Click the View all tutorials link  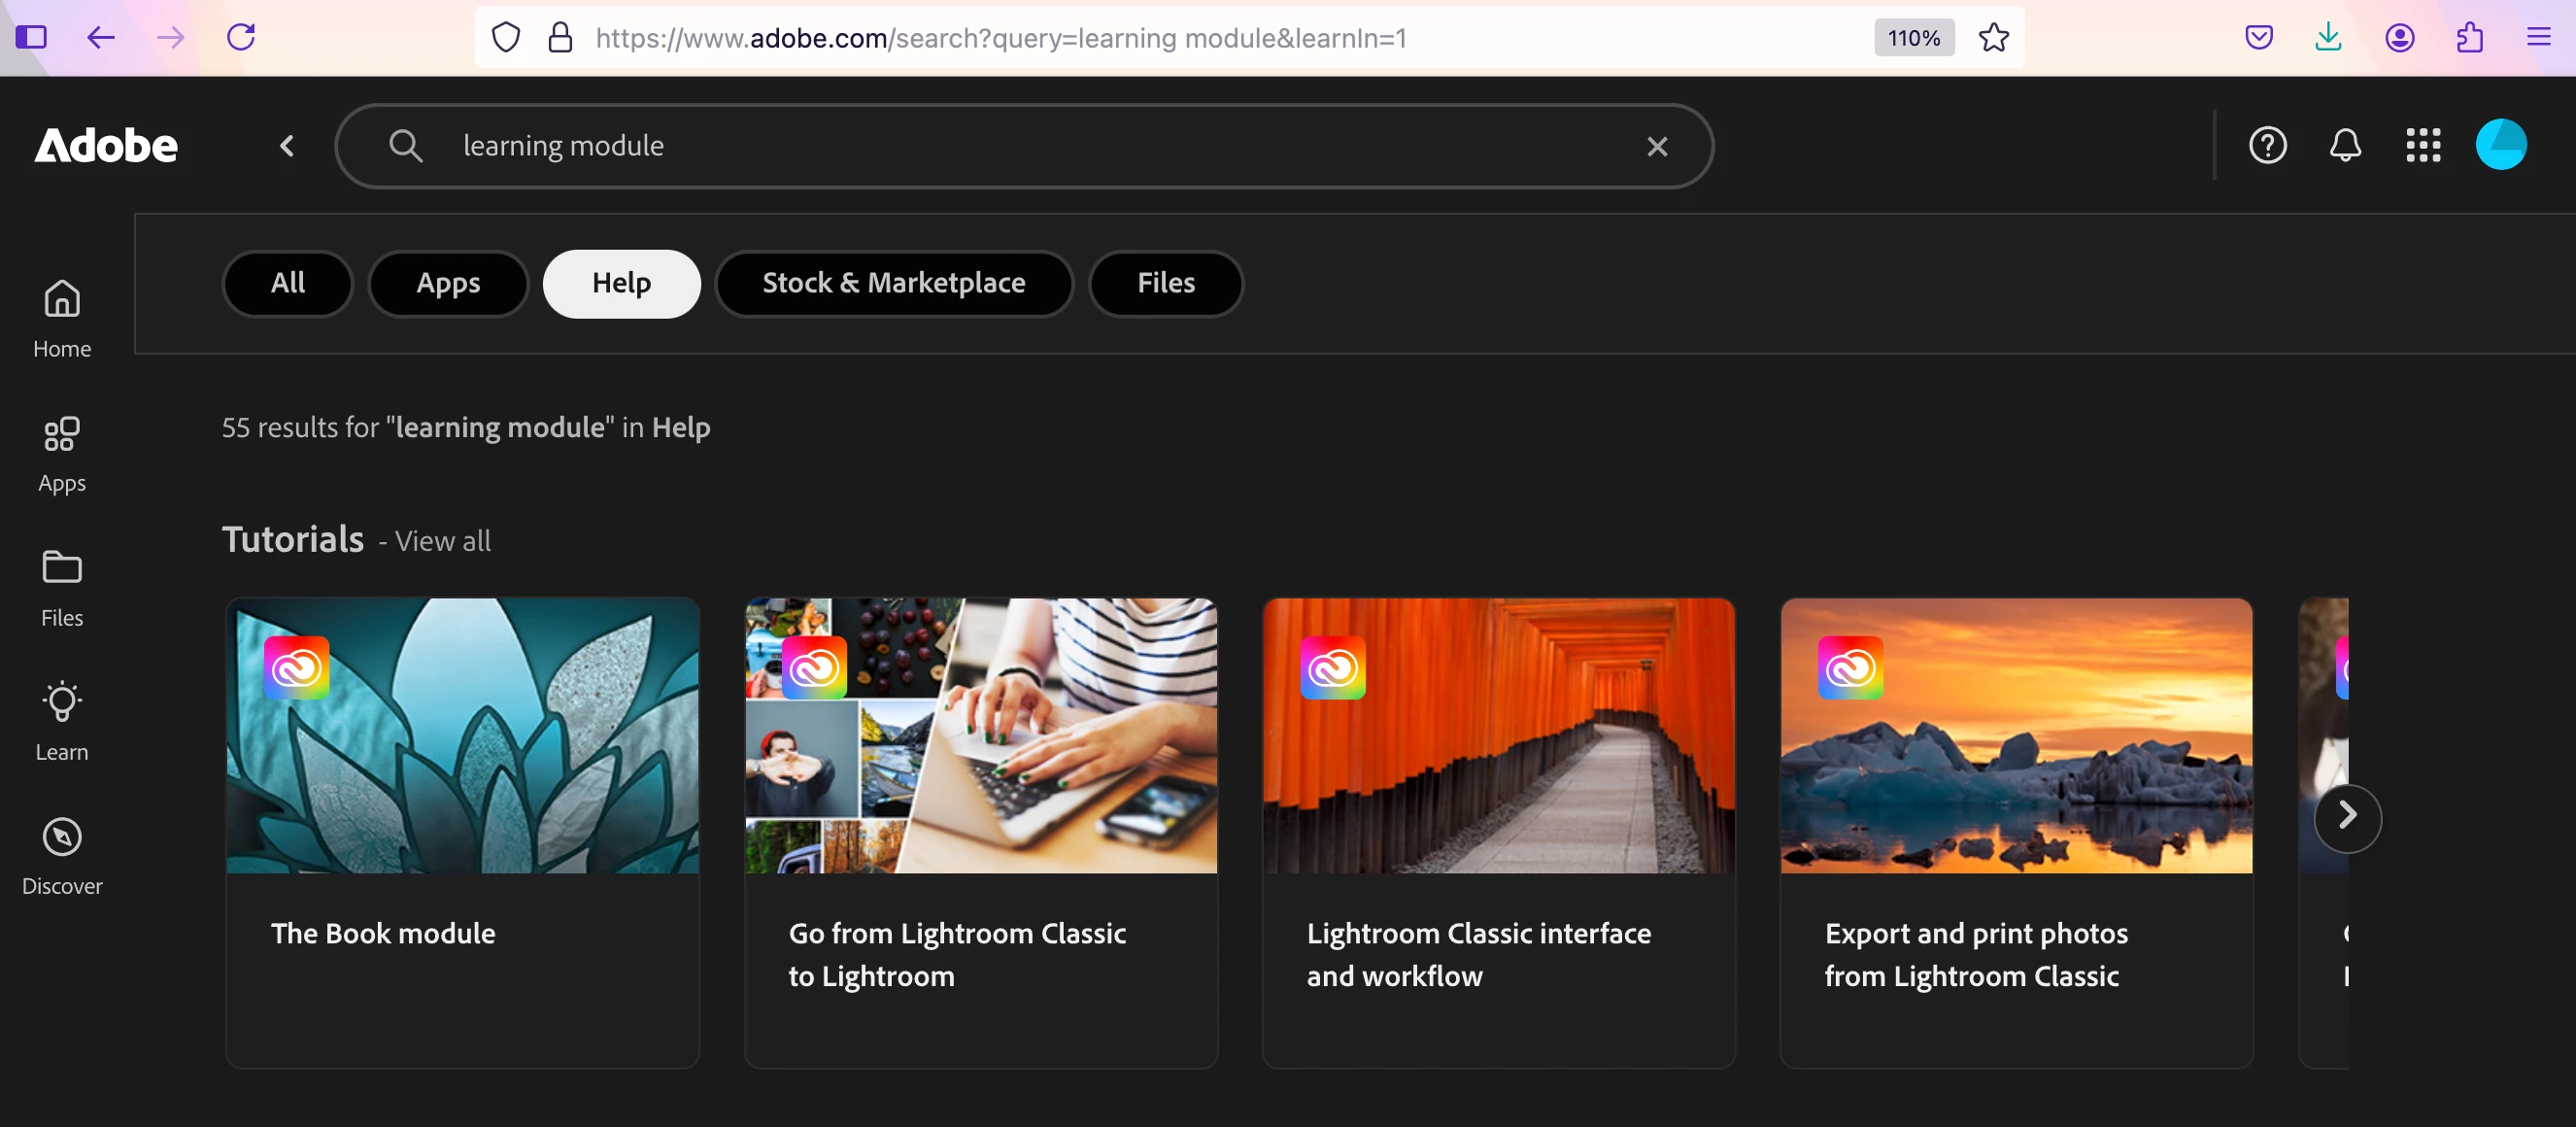(x=442, y=541)
